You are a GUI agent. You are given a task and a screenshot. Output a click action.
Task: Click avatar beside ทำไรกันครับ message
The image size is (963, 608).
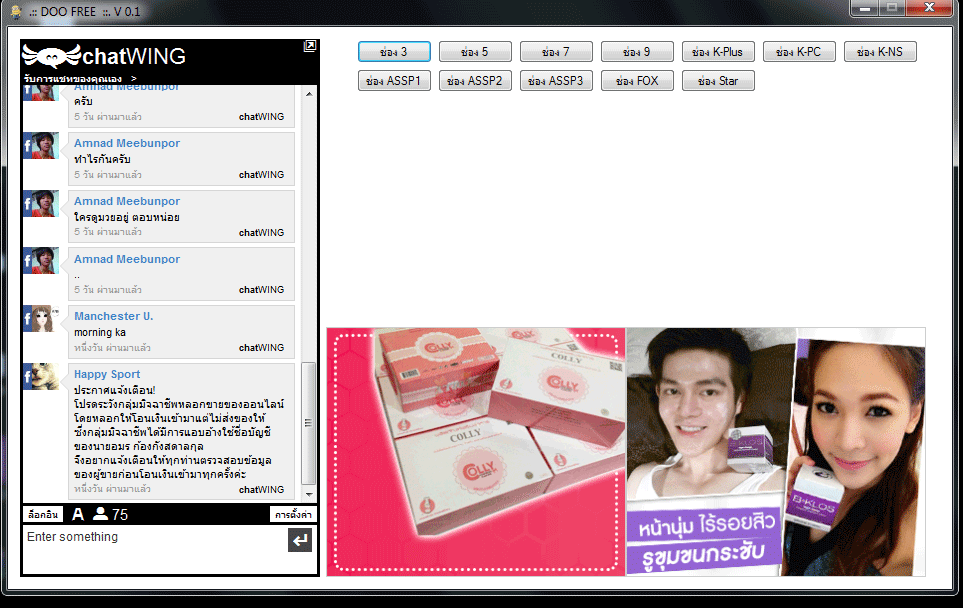(x=41, y=146)
